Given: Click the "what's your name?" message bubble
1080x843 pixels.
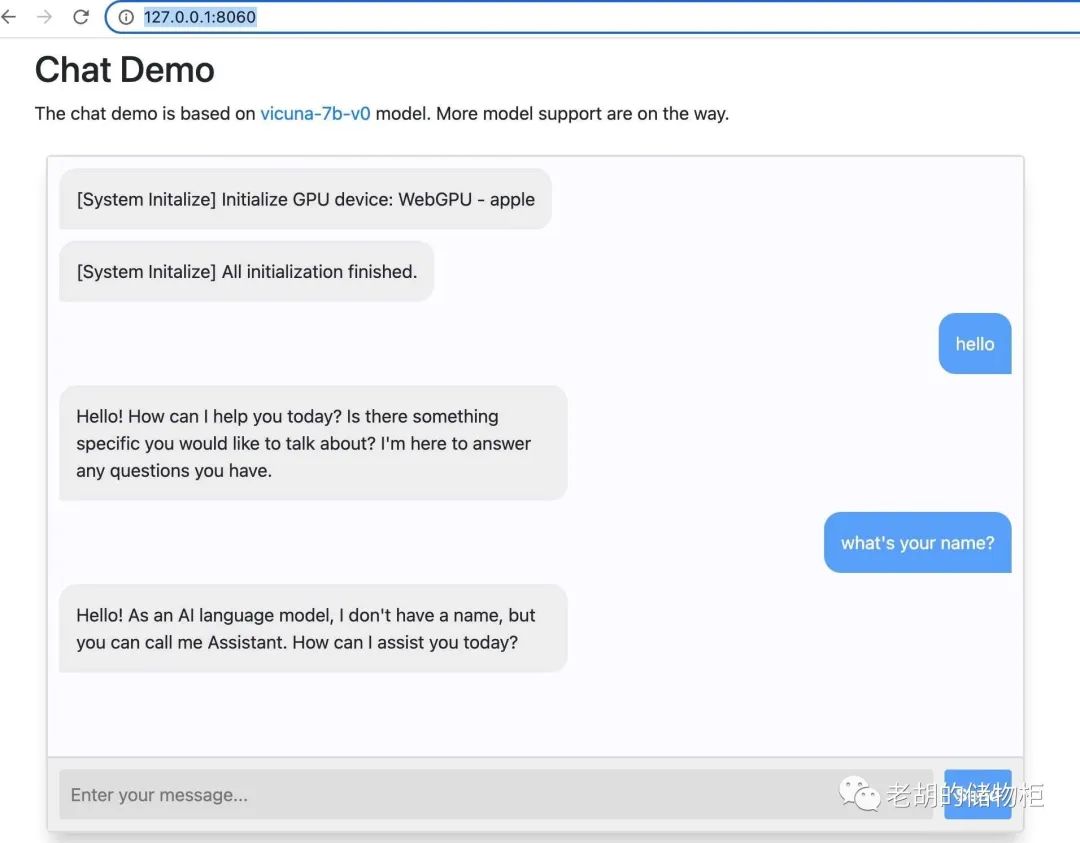Looking at the screenshot, I should [917, 543].
